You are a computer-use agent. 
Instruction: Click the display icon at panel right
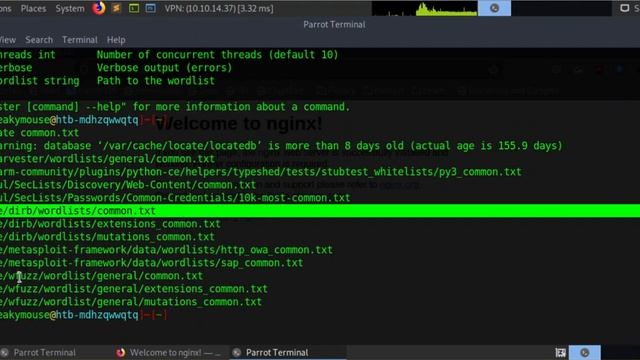pos(624,8)
